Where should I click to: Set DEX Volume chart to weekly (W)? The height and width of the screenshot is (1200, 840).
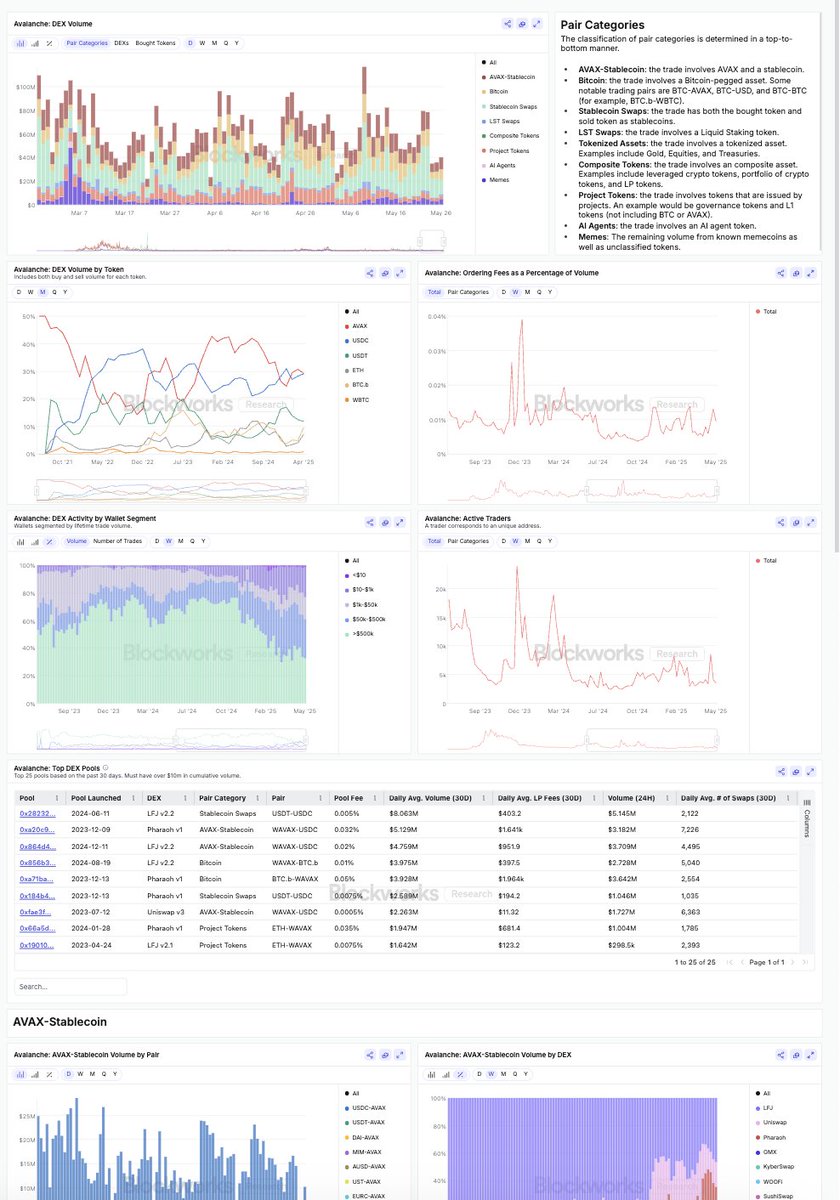202,43
